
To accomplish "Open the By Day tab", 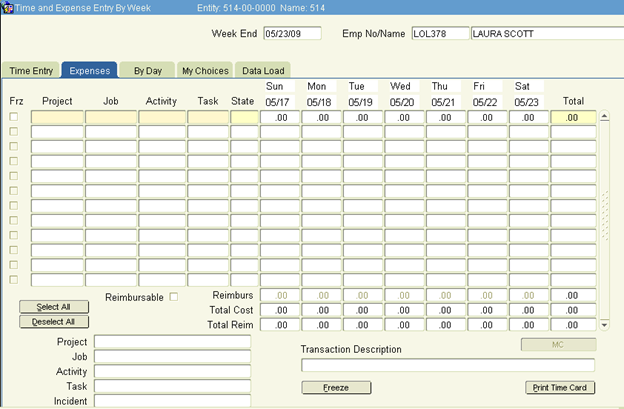I will [148, 70].
